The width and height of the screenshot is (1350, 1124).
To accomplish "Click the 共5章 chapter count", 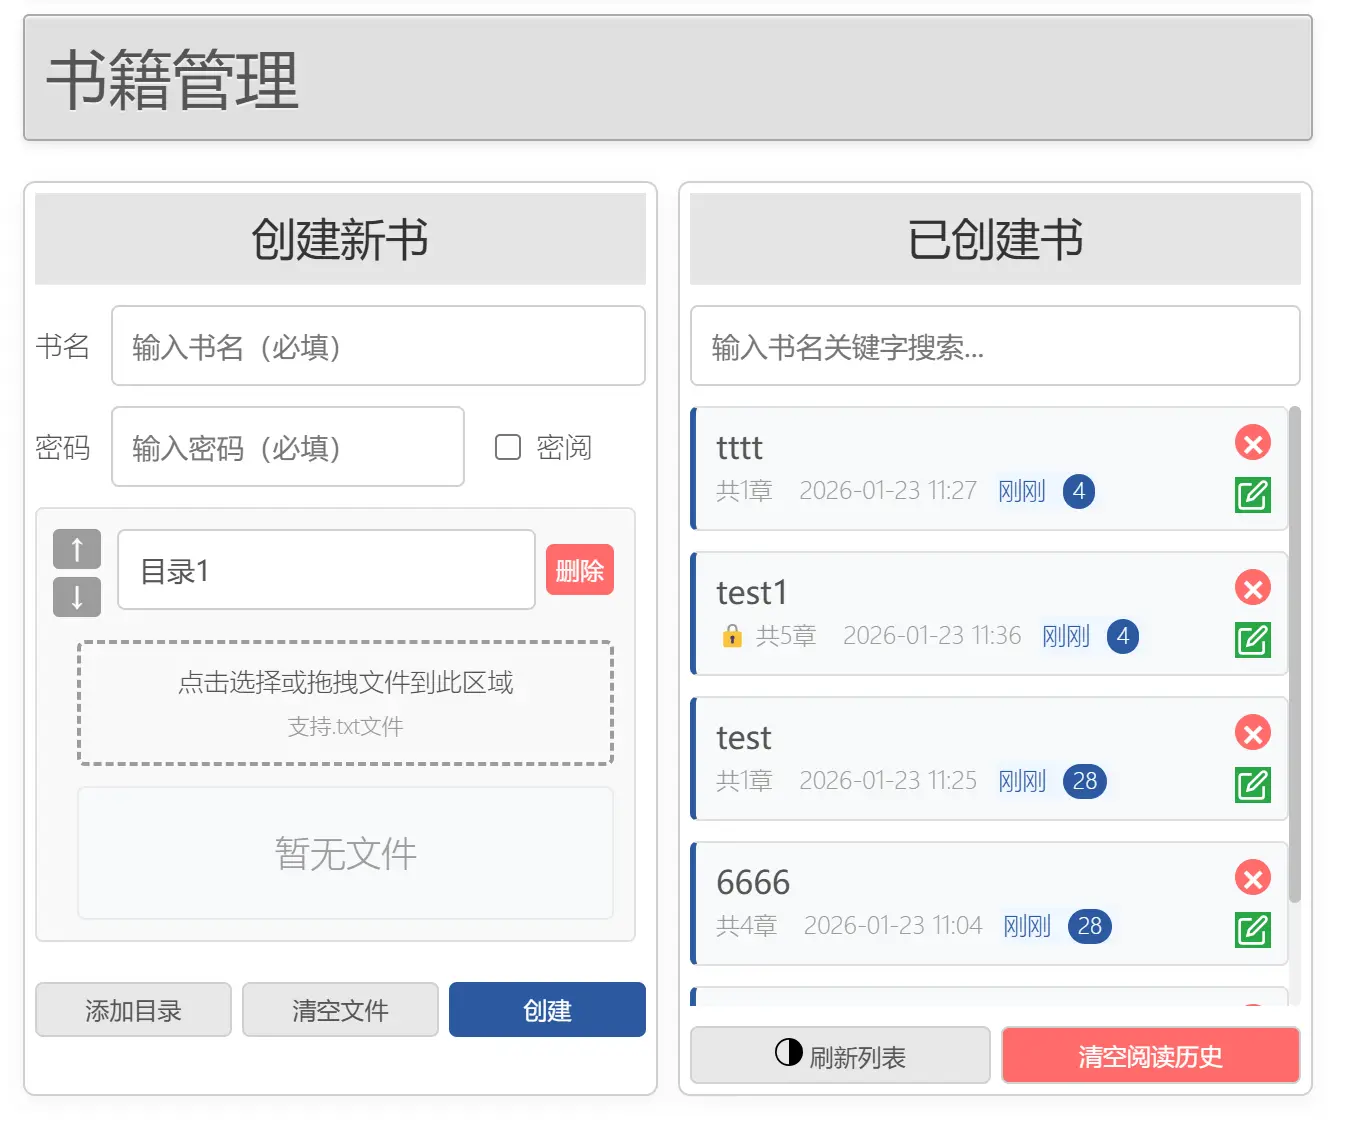I will pyautogui.click(x=786, y=636).
